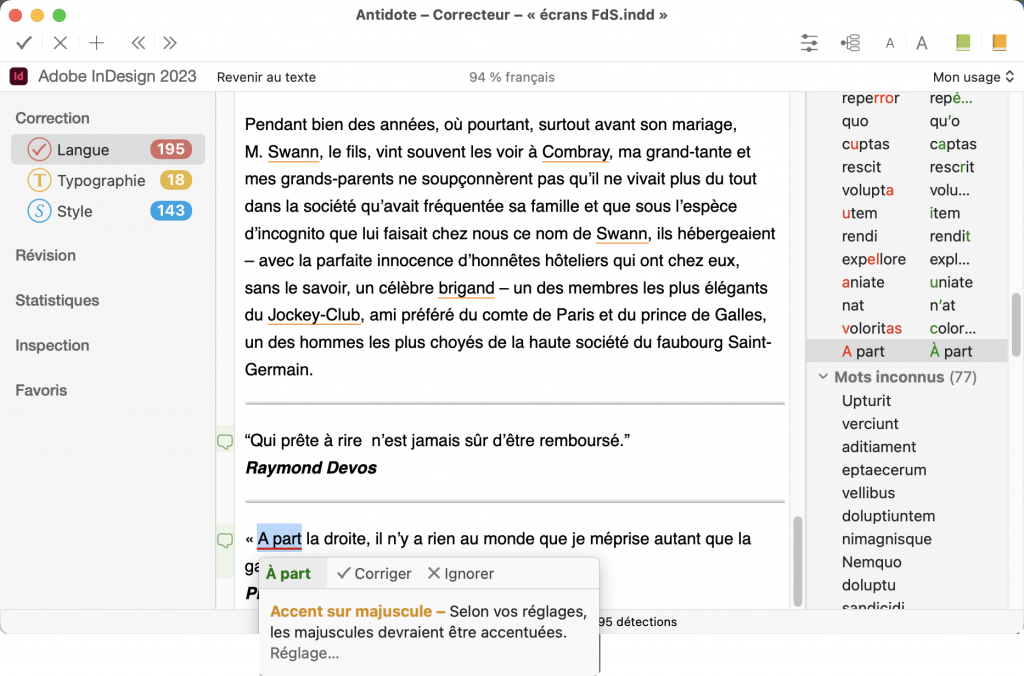The width and height of the screenshot is (1024, 676).
Task: Go to previous detection with double left arrows
Action: (x=138, y=43)
